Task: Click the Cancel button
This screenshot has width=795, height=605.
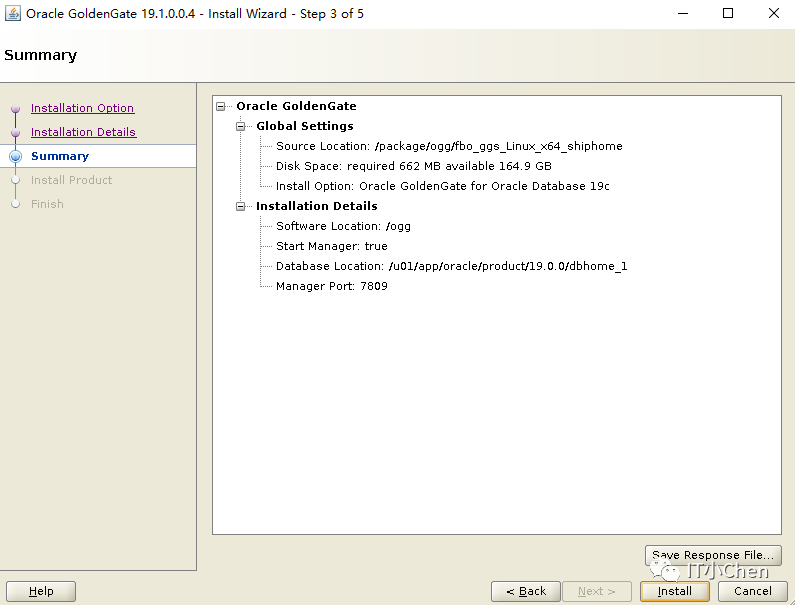Action: click(x=752, y=591)
